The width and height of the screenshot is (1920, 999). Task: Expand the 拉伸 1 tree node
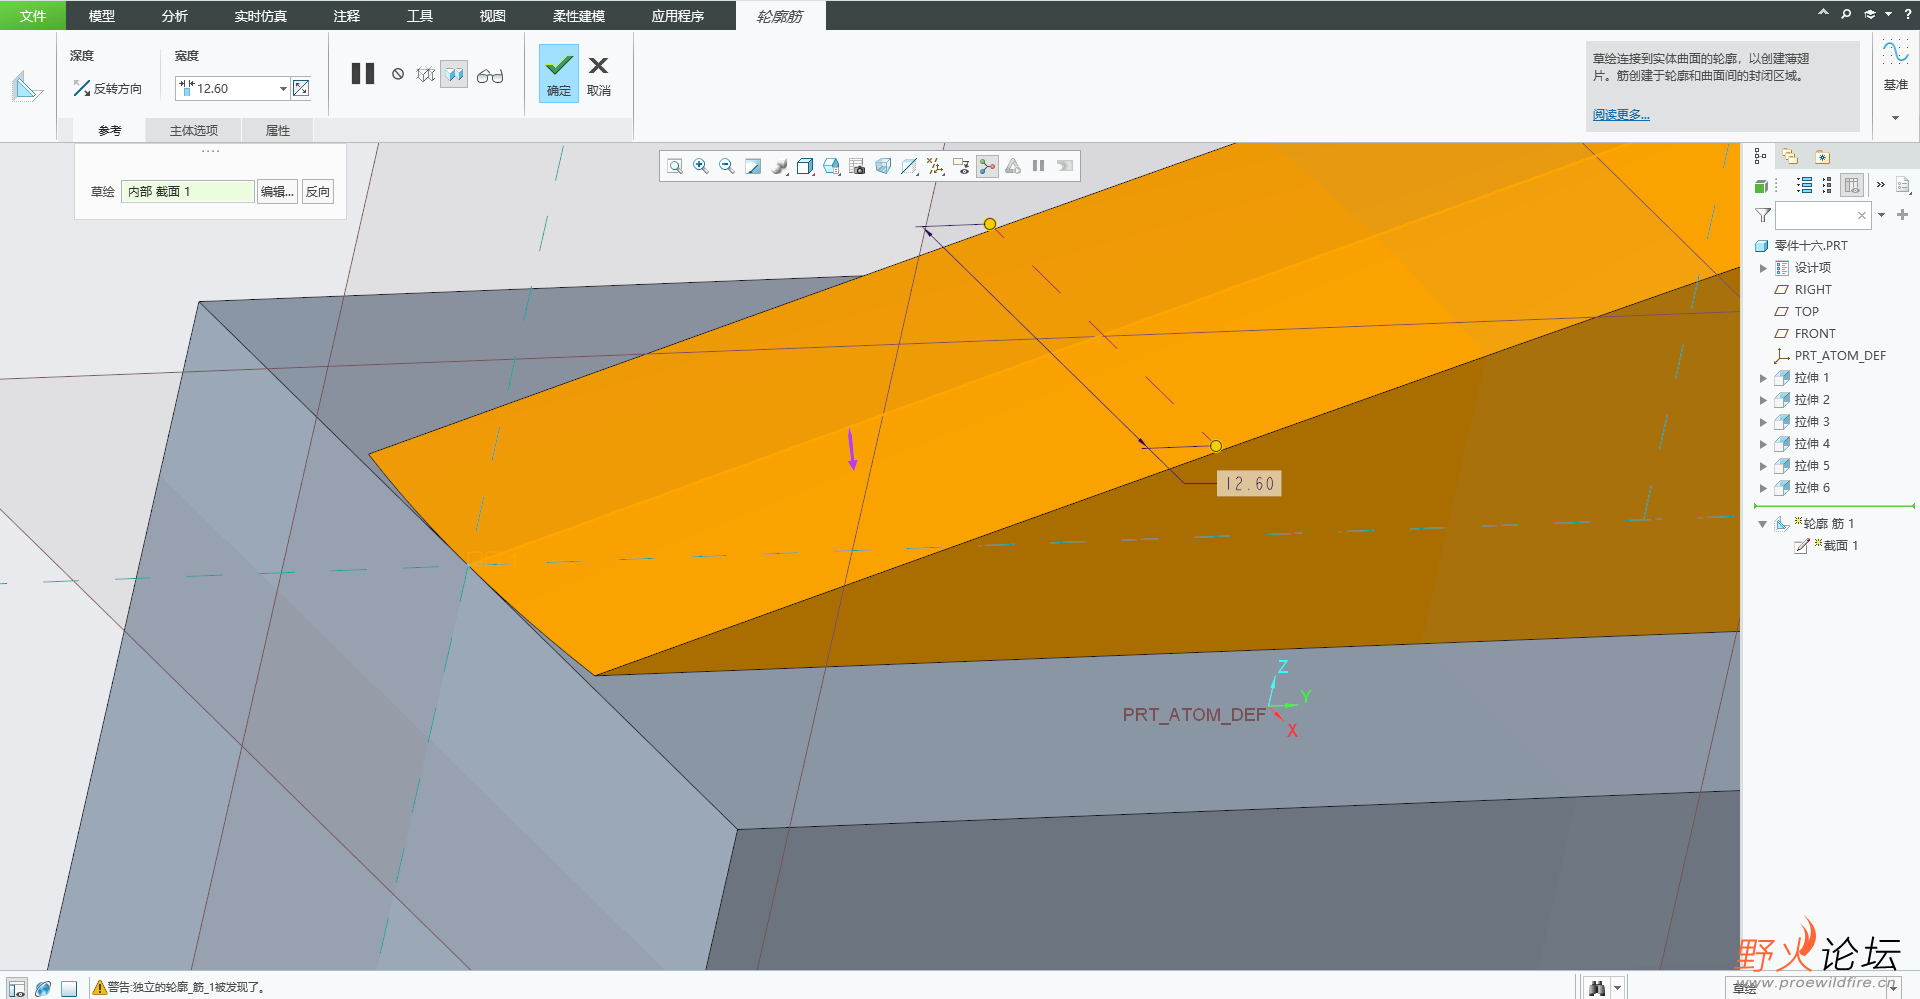pos(1763,378)
